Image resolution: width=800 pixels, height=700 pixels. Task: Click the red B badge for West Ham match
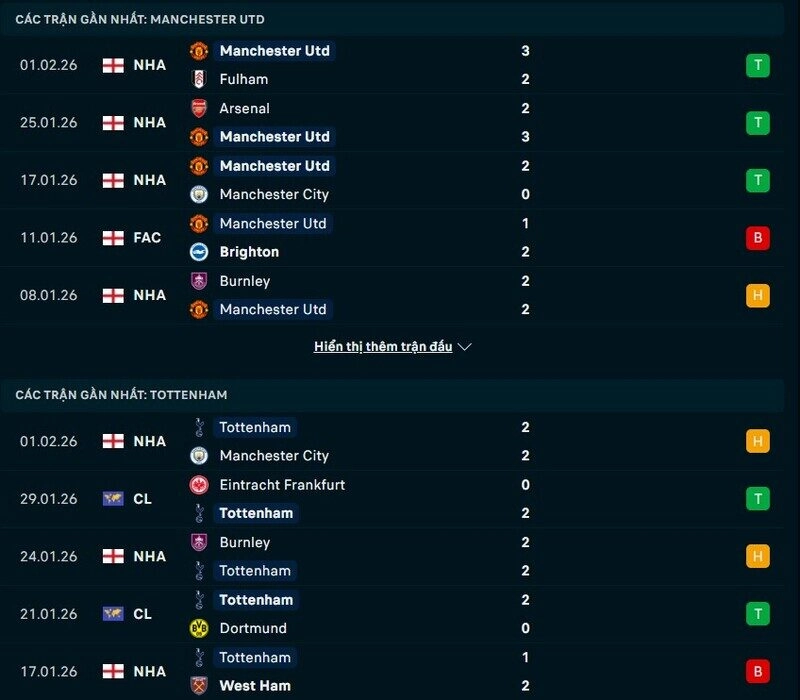coord(757,671)
